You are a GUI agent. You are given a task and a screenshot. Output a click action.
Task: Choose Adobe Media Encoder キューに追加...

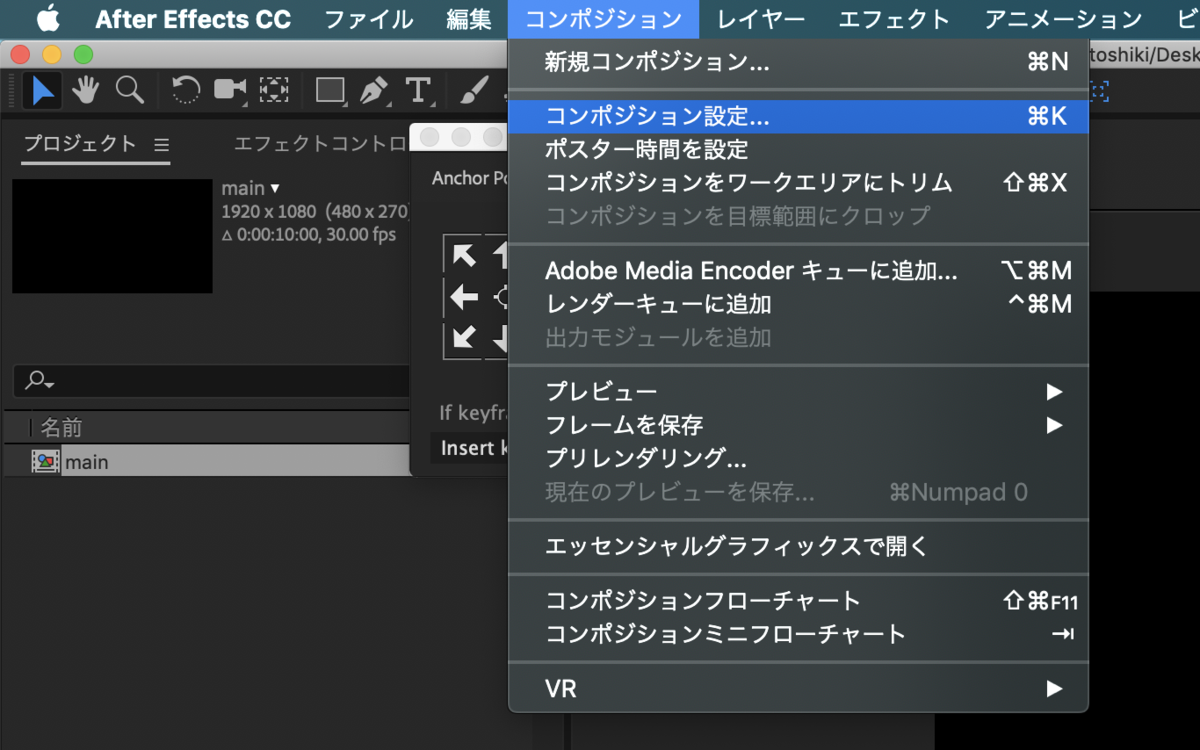(798, 271)
